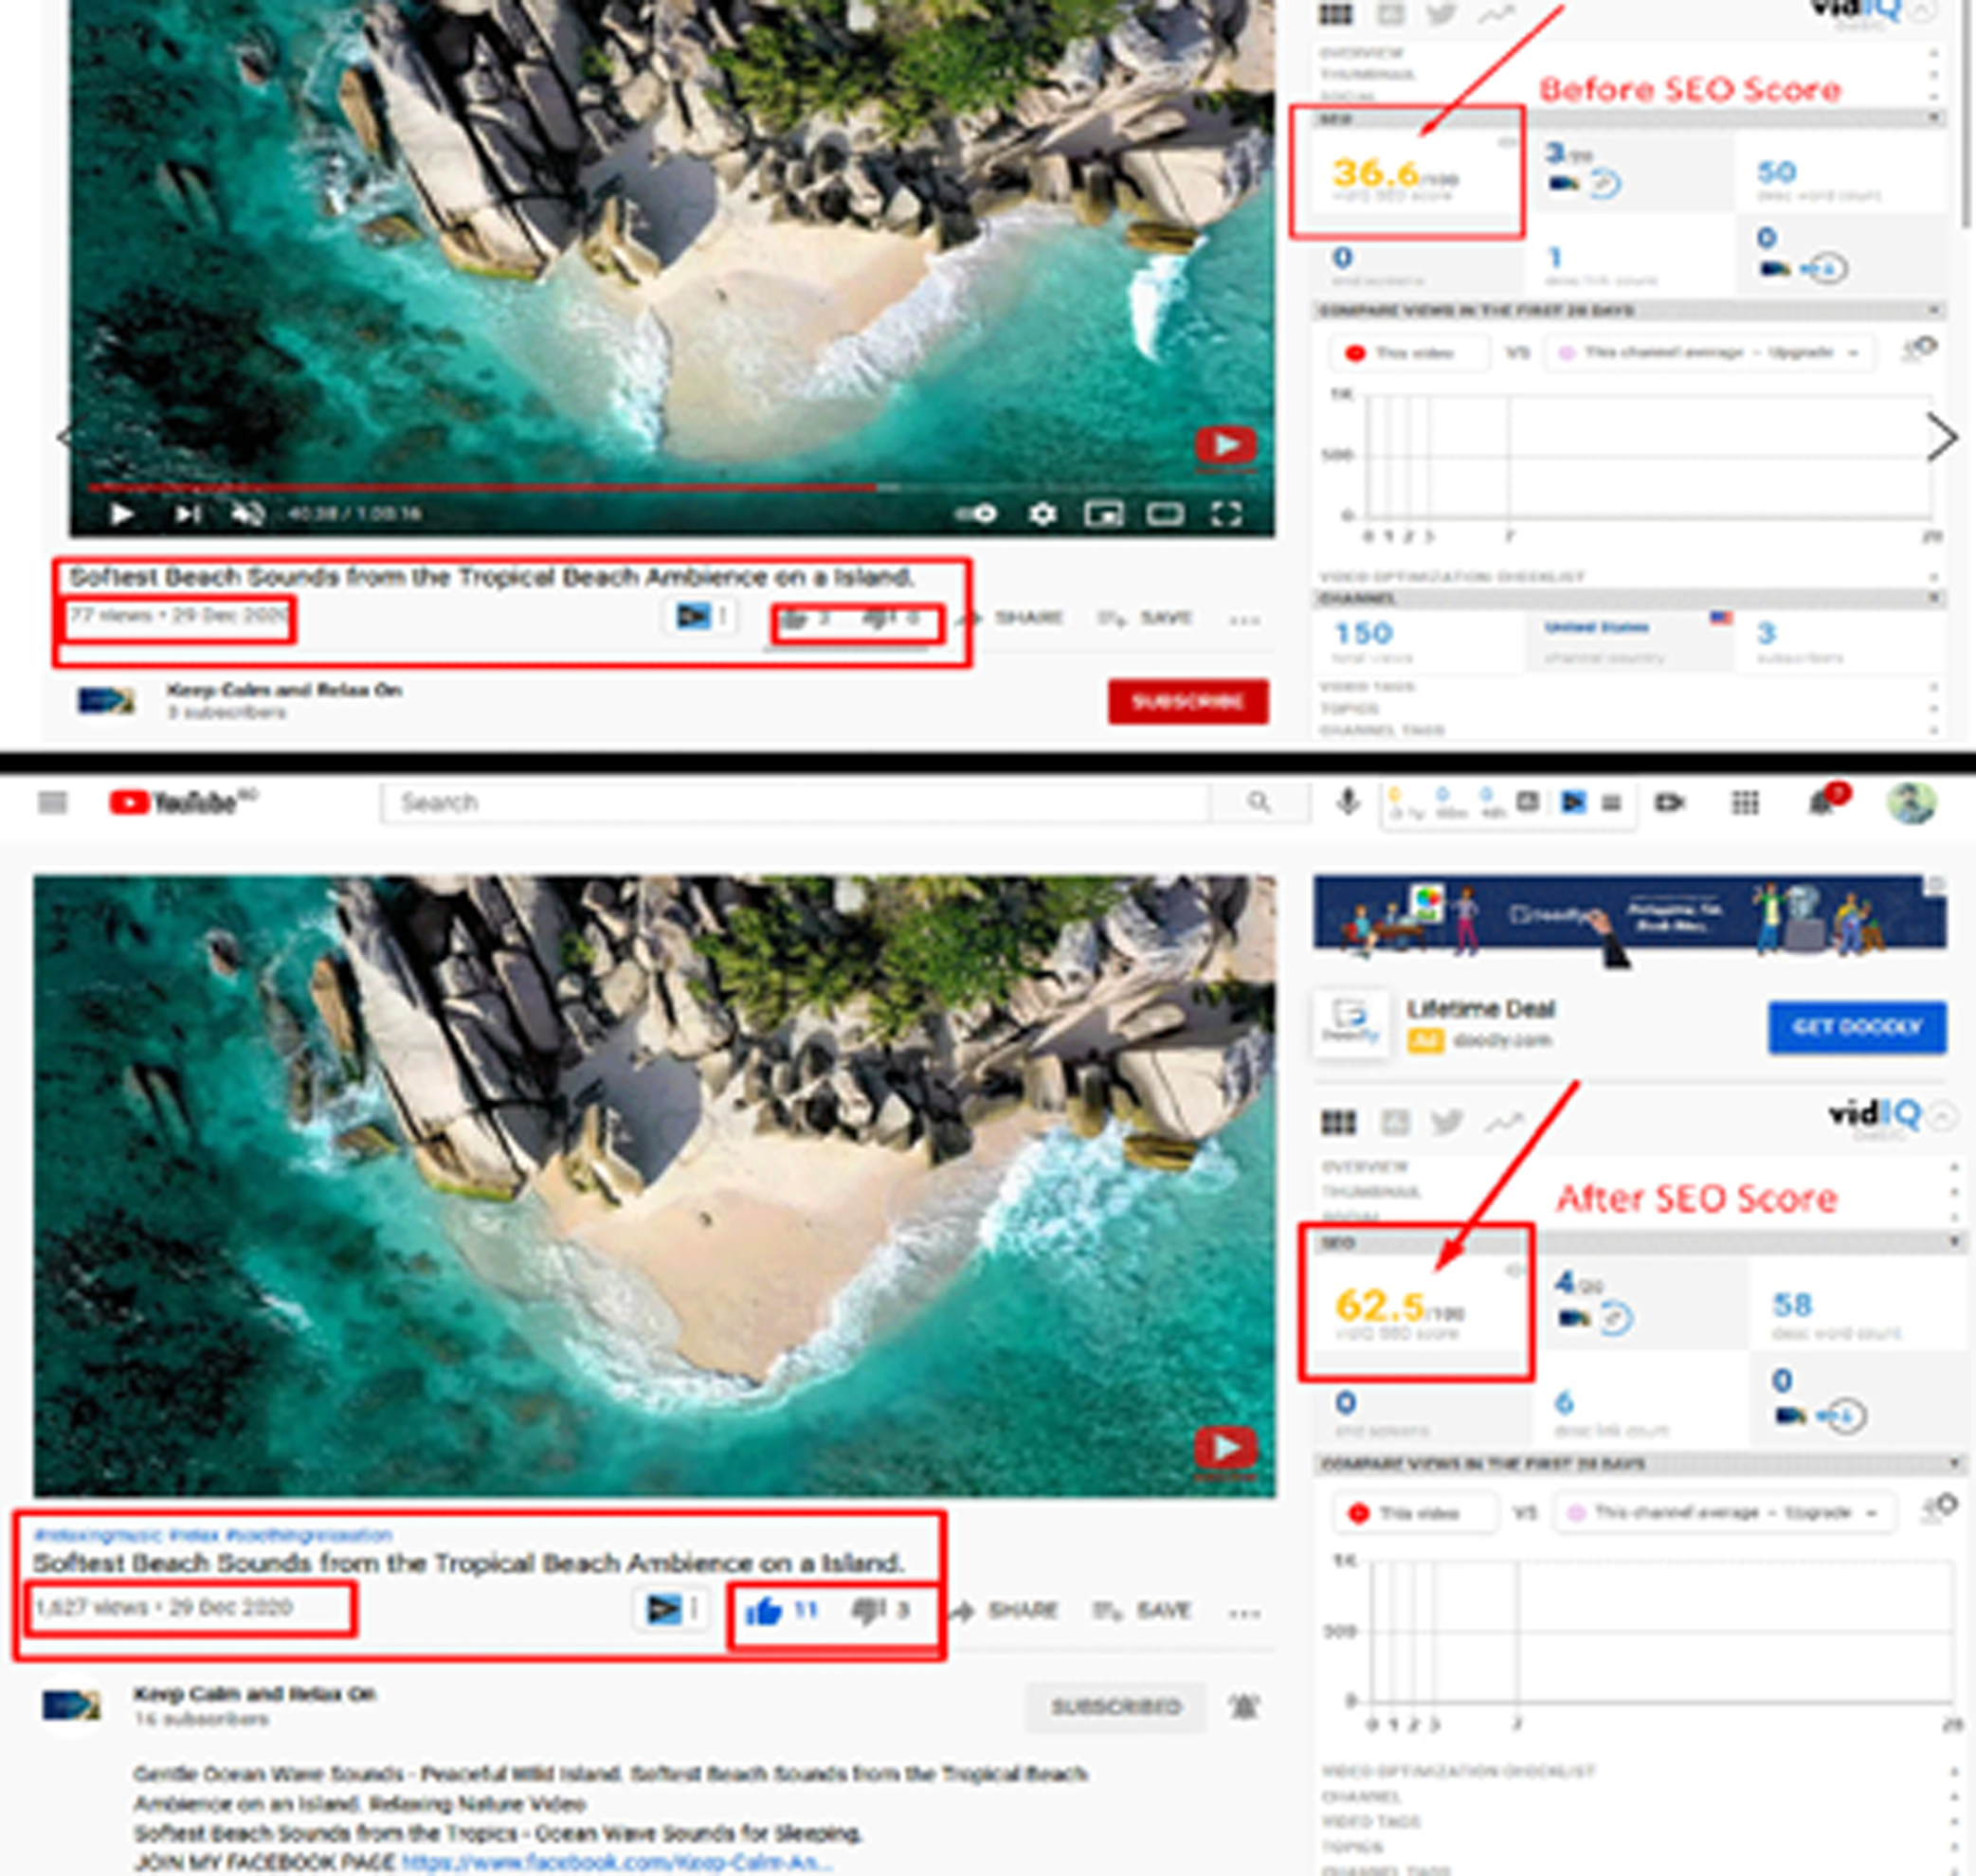The height and width of the screenshot is (1876, 1976).
Task: Click the Create video camera icon
Action: pyautogui.click(x=1672, y=802)
